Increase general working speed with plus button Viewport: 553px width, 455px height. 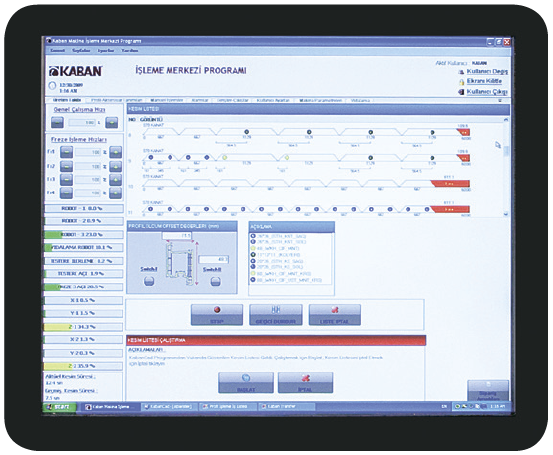click(x=112, y=122)
